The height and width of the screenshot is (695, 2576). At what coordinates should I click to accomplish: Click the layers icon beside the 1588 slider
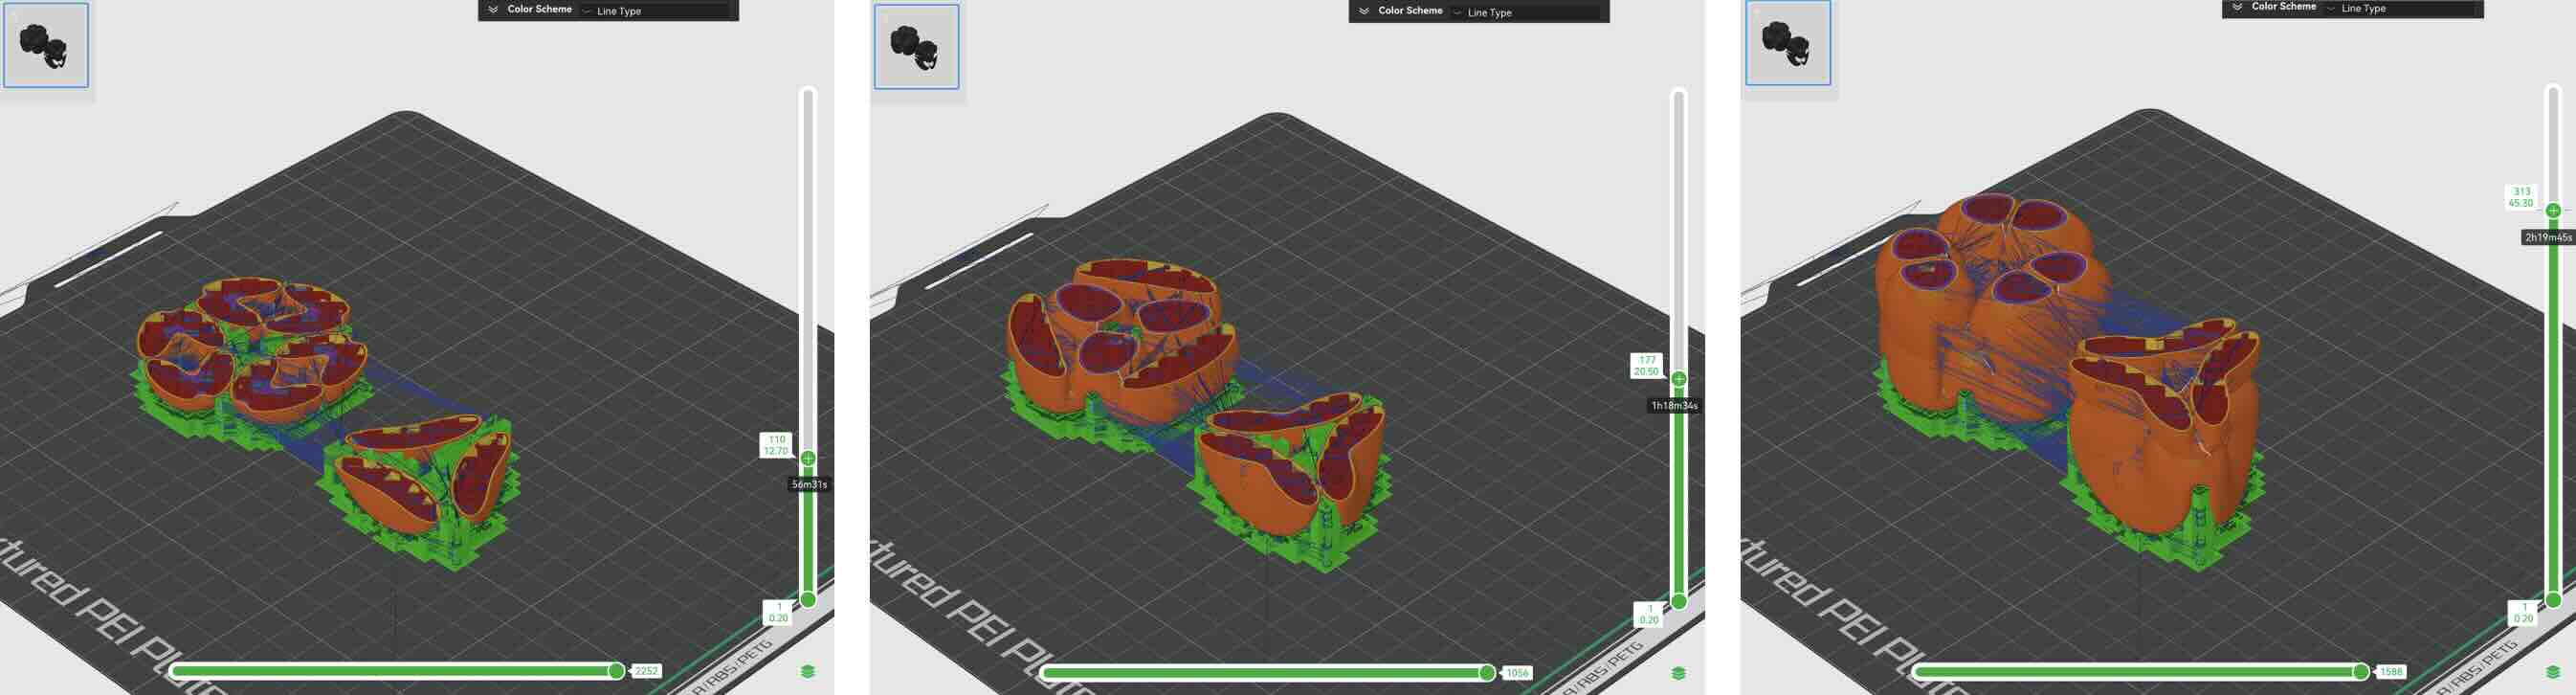(x=2552, y=671)
